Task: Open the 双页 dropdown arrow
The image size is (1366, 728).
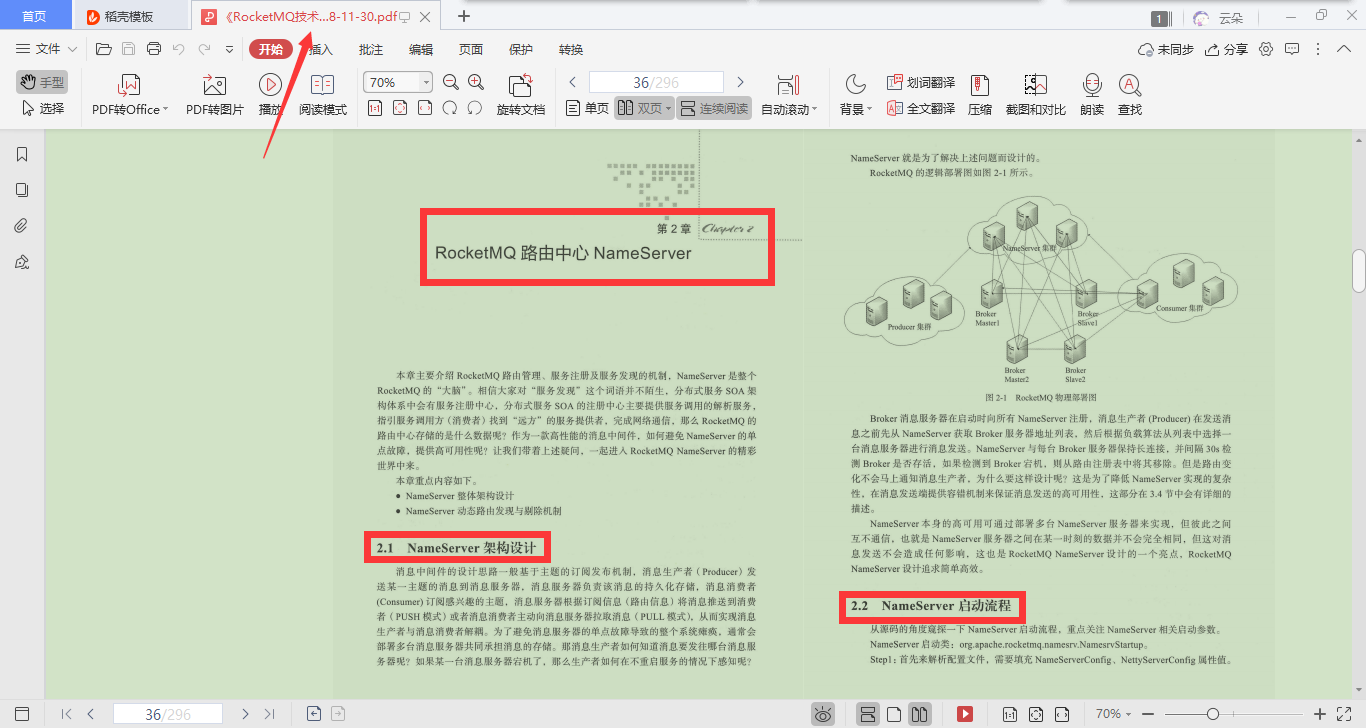Action: point(668,108)
